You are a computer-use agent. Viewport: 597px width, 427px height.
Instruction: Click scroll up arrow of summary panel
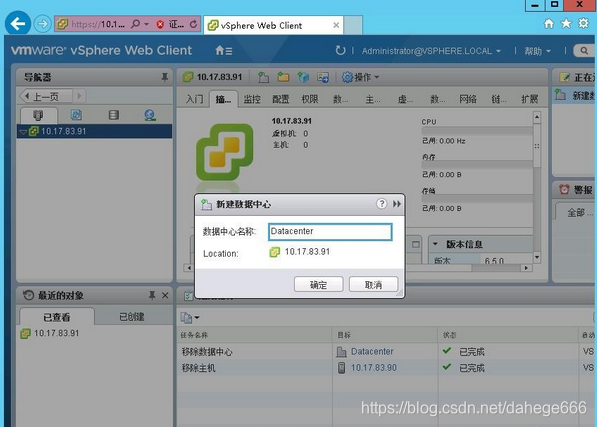[537, 117]
